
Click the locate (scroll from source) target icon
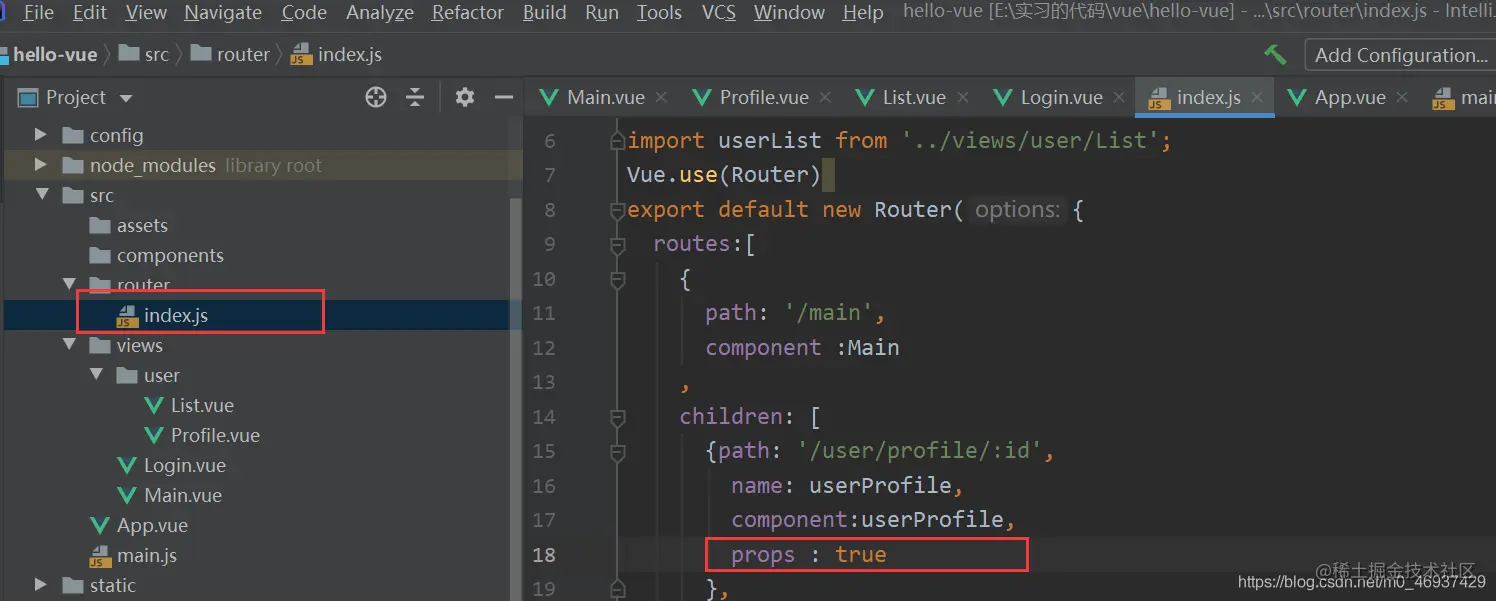coord(376,97)
